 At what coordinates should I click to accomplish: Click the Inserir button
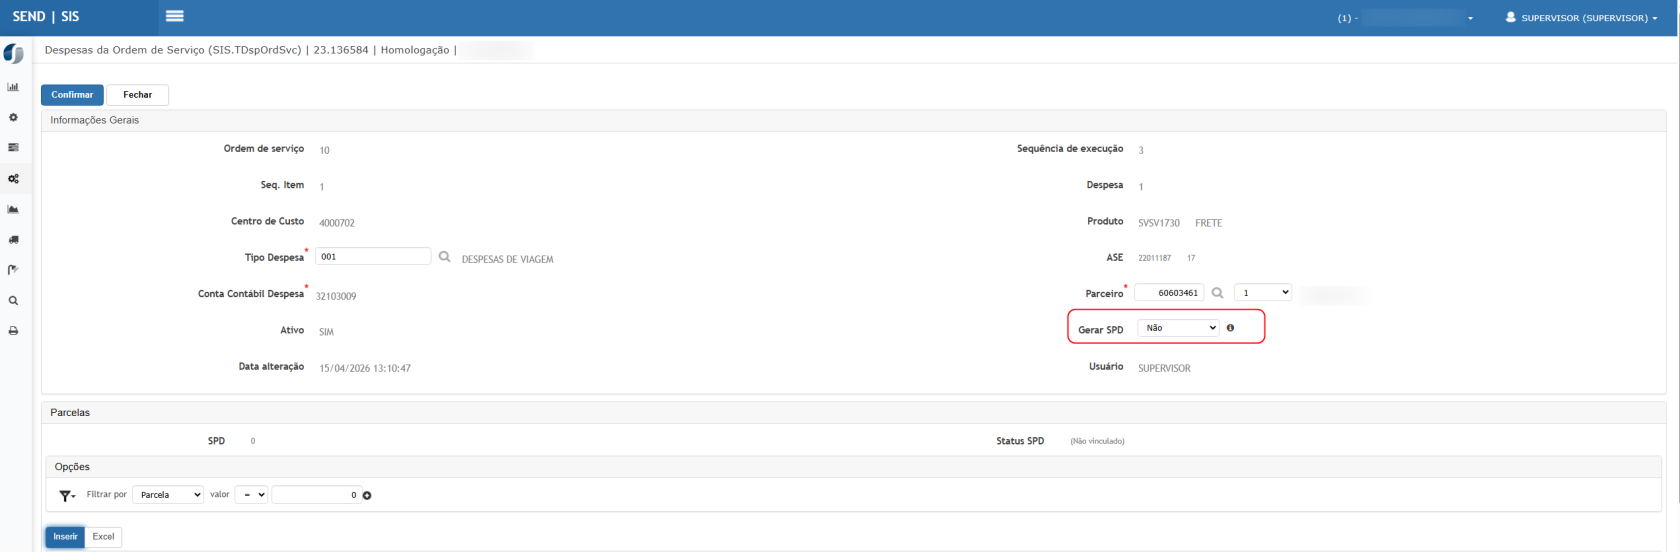pos(65,537)
